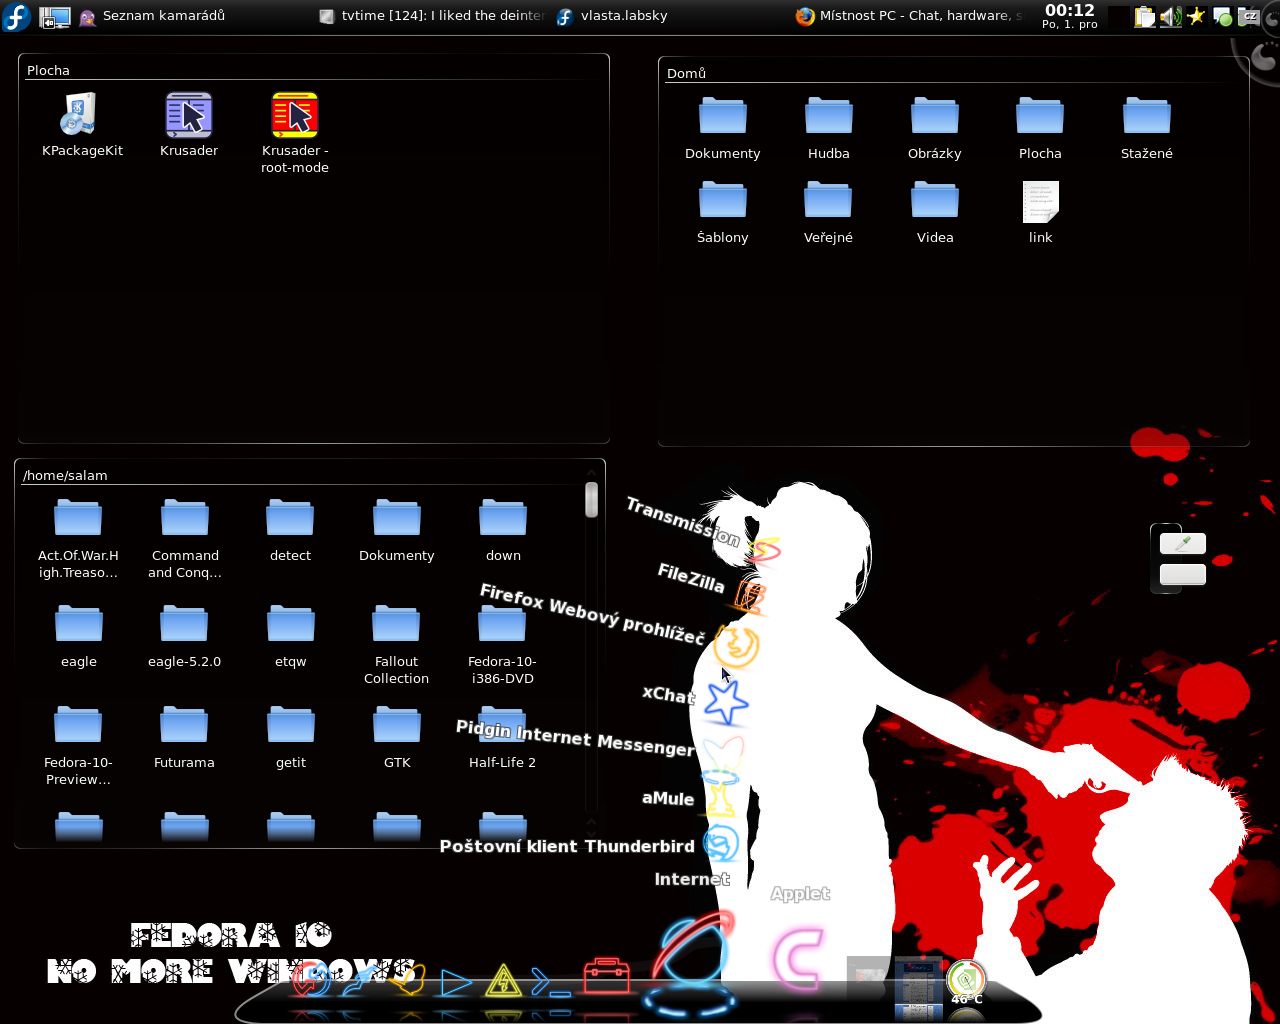Viewport: 1280px width, 1024px height.
Task: Click the desktop pager thumbnail in dock
Action: (x=919, y=988)
